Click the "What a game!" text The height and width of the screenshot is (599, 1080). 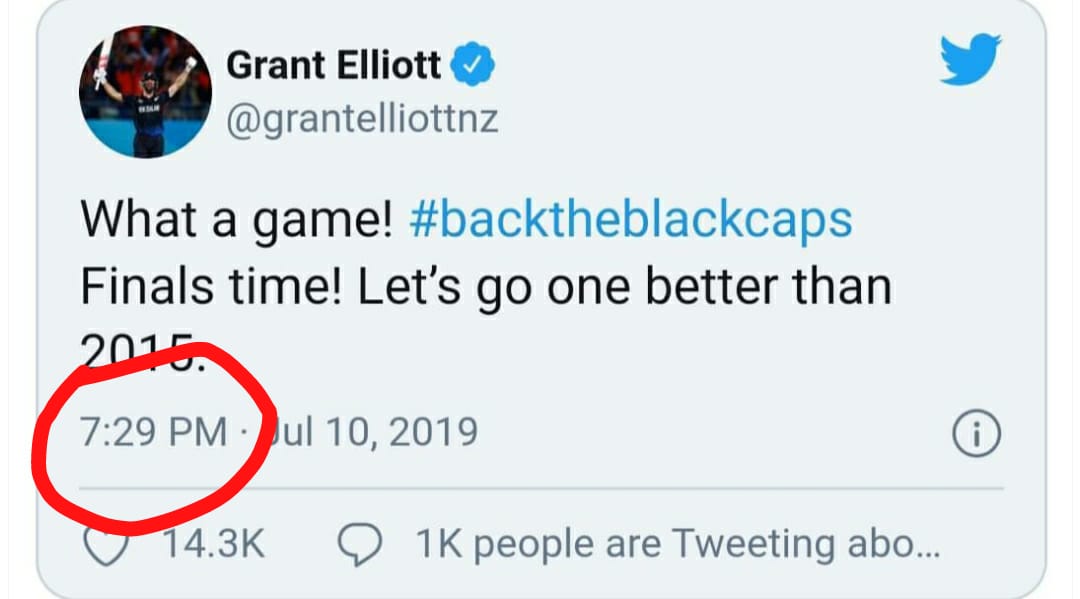(235, 219)
